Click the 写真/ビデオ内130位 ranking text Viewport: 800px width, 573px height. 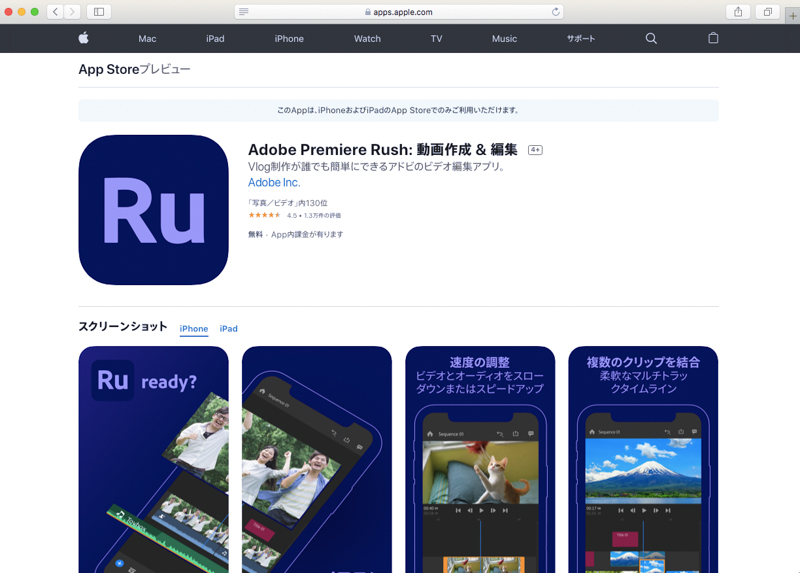tap(288, 203)
